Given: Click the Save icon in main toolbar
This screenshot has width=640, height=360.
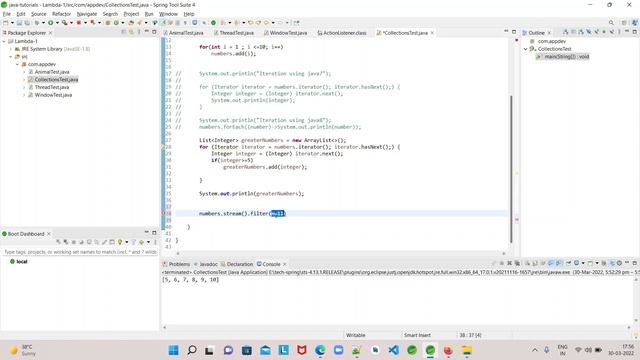Looking at the screenshot, I should click(19, 23).
